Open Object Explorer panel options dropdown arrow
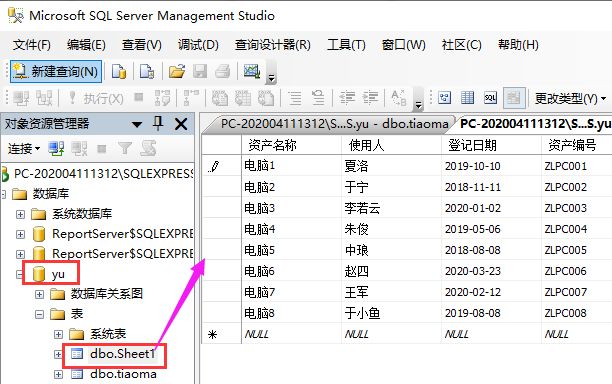The image size is (612, 384). (137, 125)
